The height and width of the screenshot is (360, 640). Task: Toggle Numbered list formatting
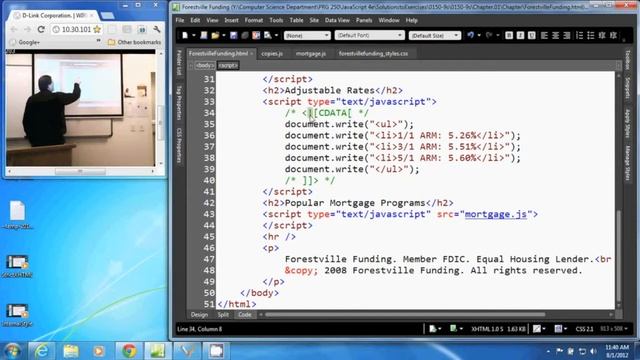tap(580, 36)
